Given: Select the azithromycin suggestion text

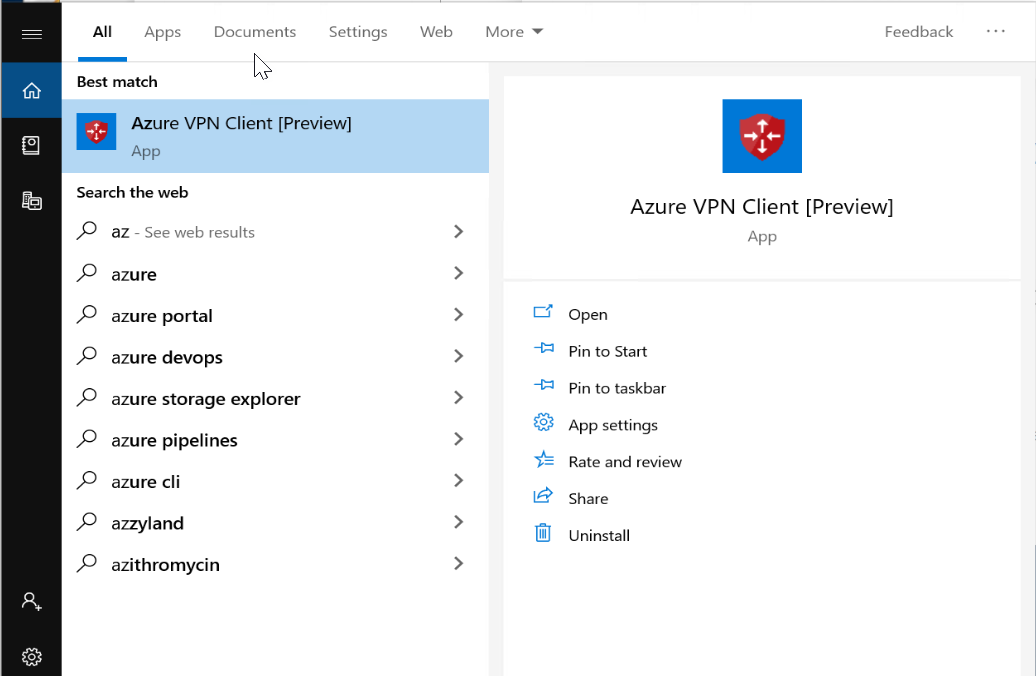Looking at the screenshot, I should [x=165, y=565].
